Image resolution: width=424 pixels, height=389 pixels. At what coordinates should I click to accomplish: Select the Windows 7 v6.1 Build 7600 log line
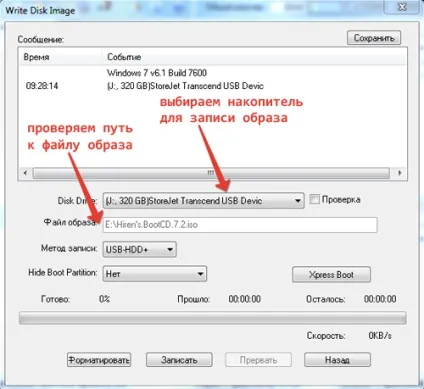click(x=157, y=73)
